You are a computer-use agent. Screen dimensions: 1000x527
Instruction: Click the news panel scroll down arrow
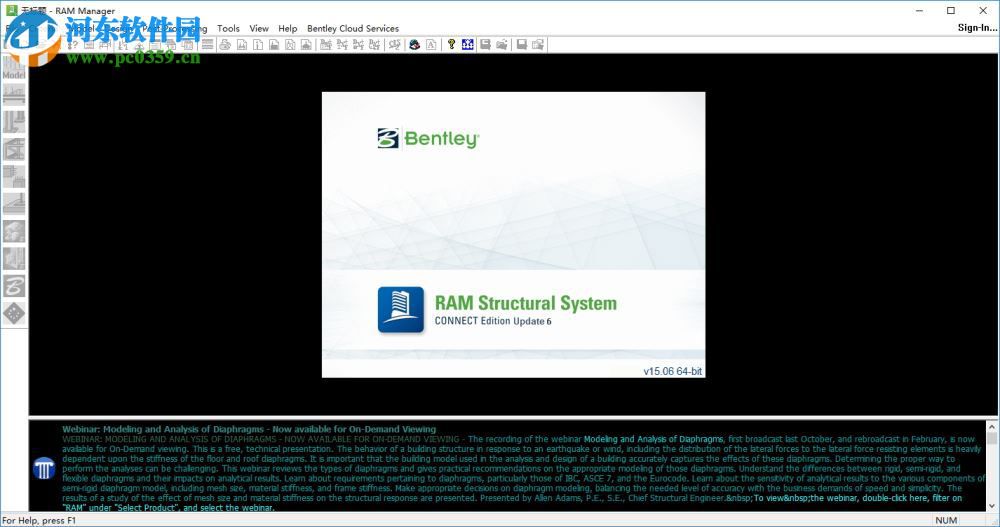pyautogui.click(x=992, y=506)
